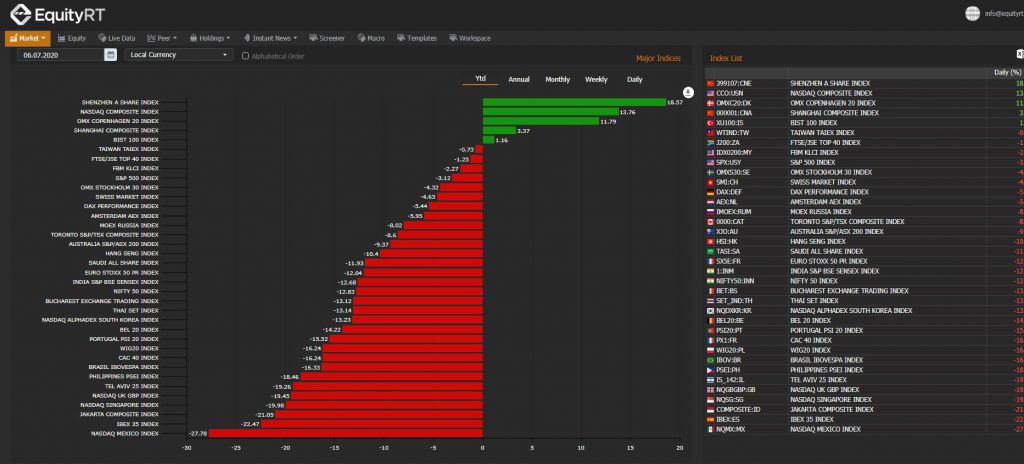
Task: Expand the Holdings menu
Action: [210, 39]
